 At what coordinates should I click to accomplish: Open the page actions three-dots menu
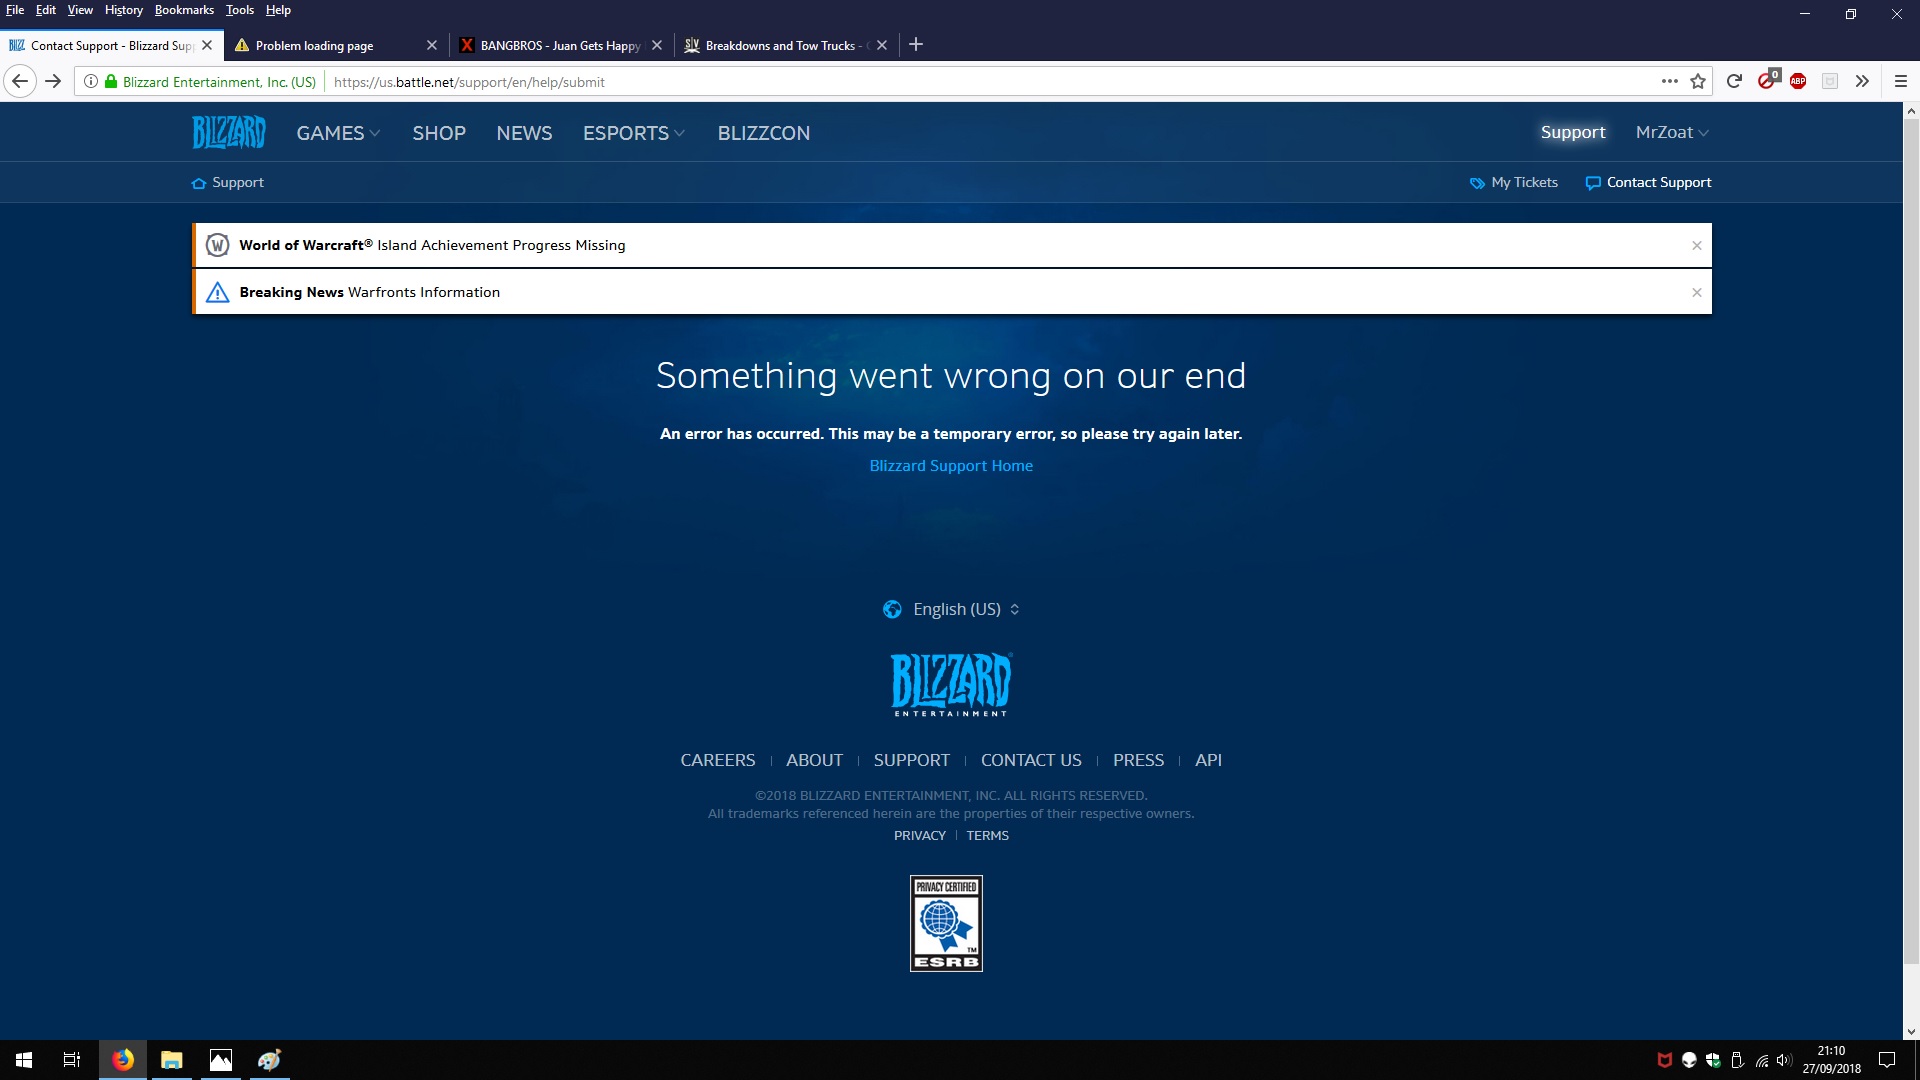(x=1669, y=82)
